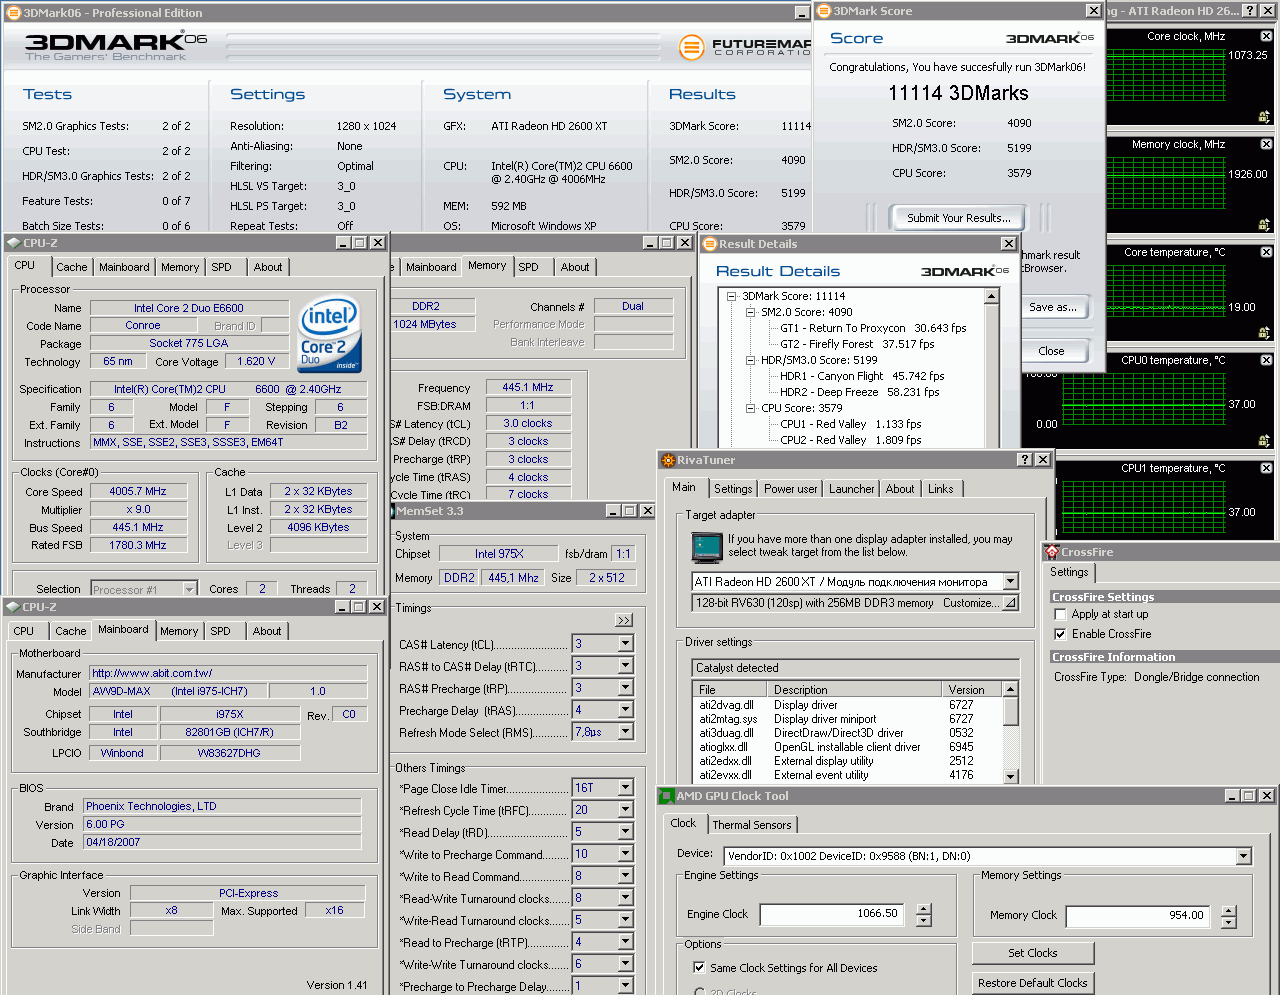Select the GT1 - Return To Proxycon result
This screenshot has width=1280, height=995.
click(873, 328)
